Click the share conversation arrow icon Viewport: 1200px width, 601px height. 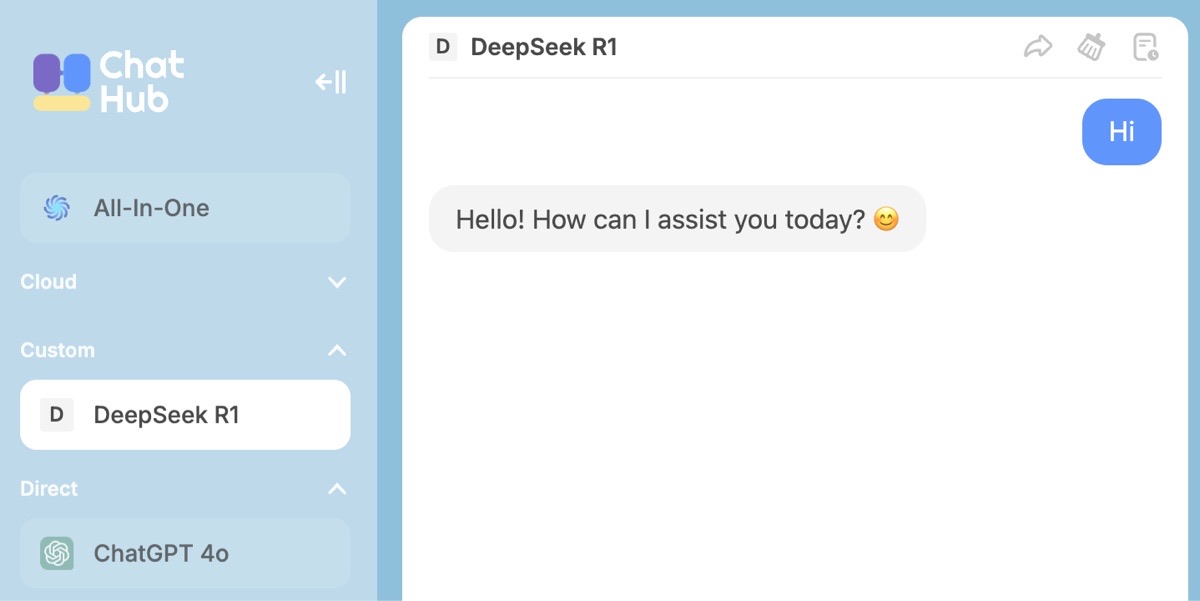click(1038, 47)
